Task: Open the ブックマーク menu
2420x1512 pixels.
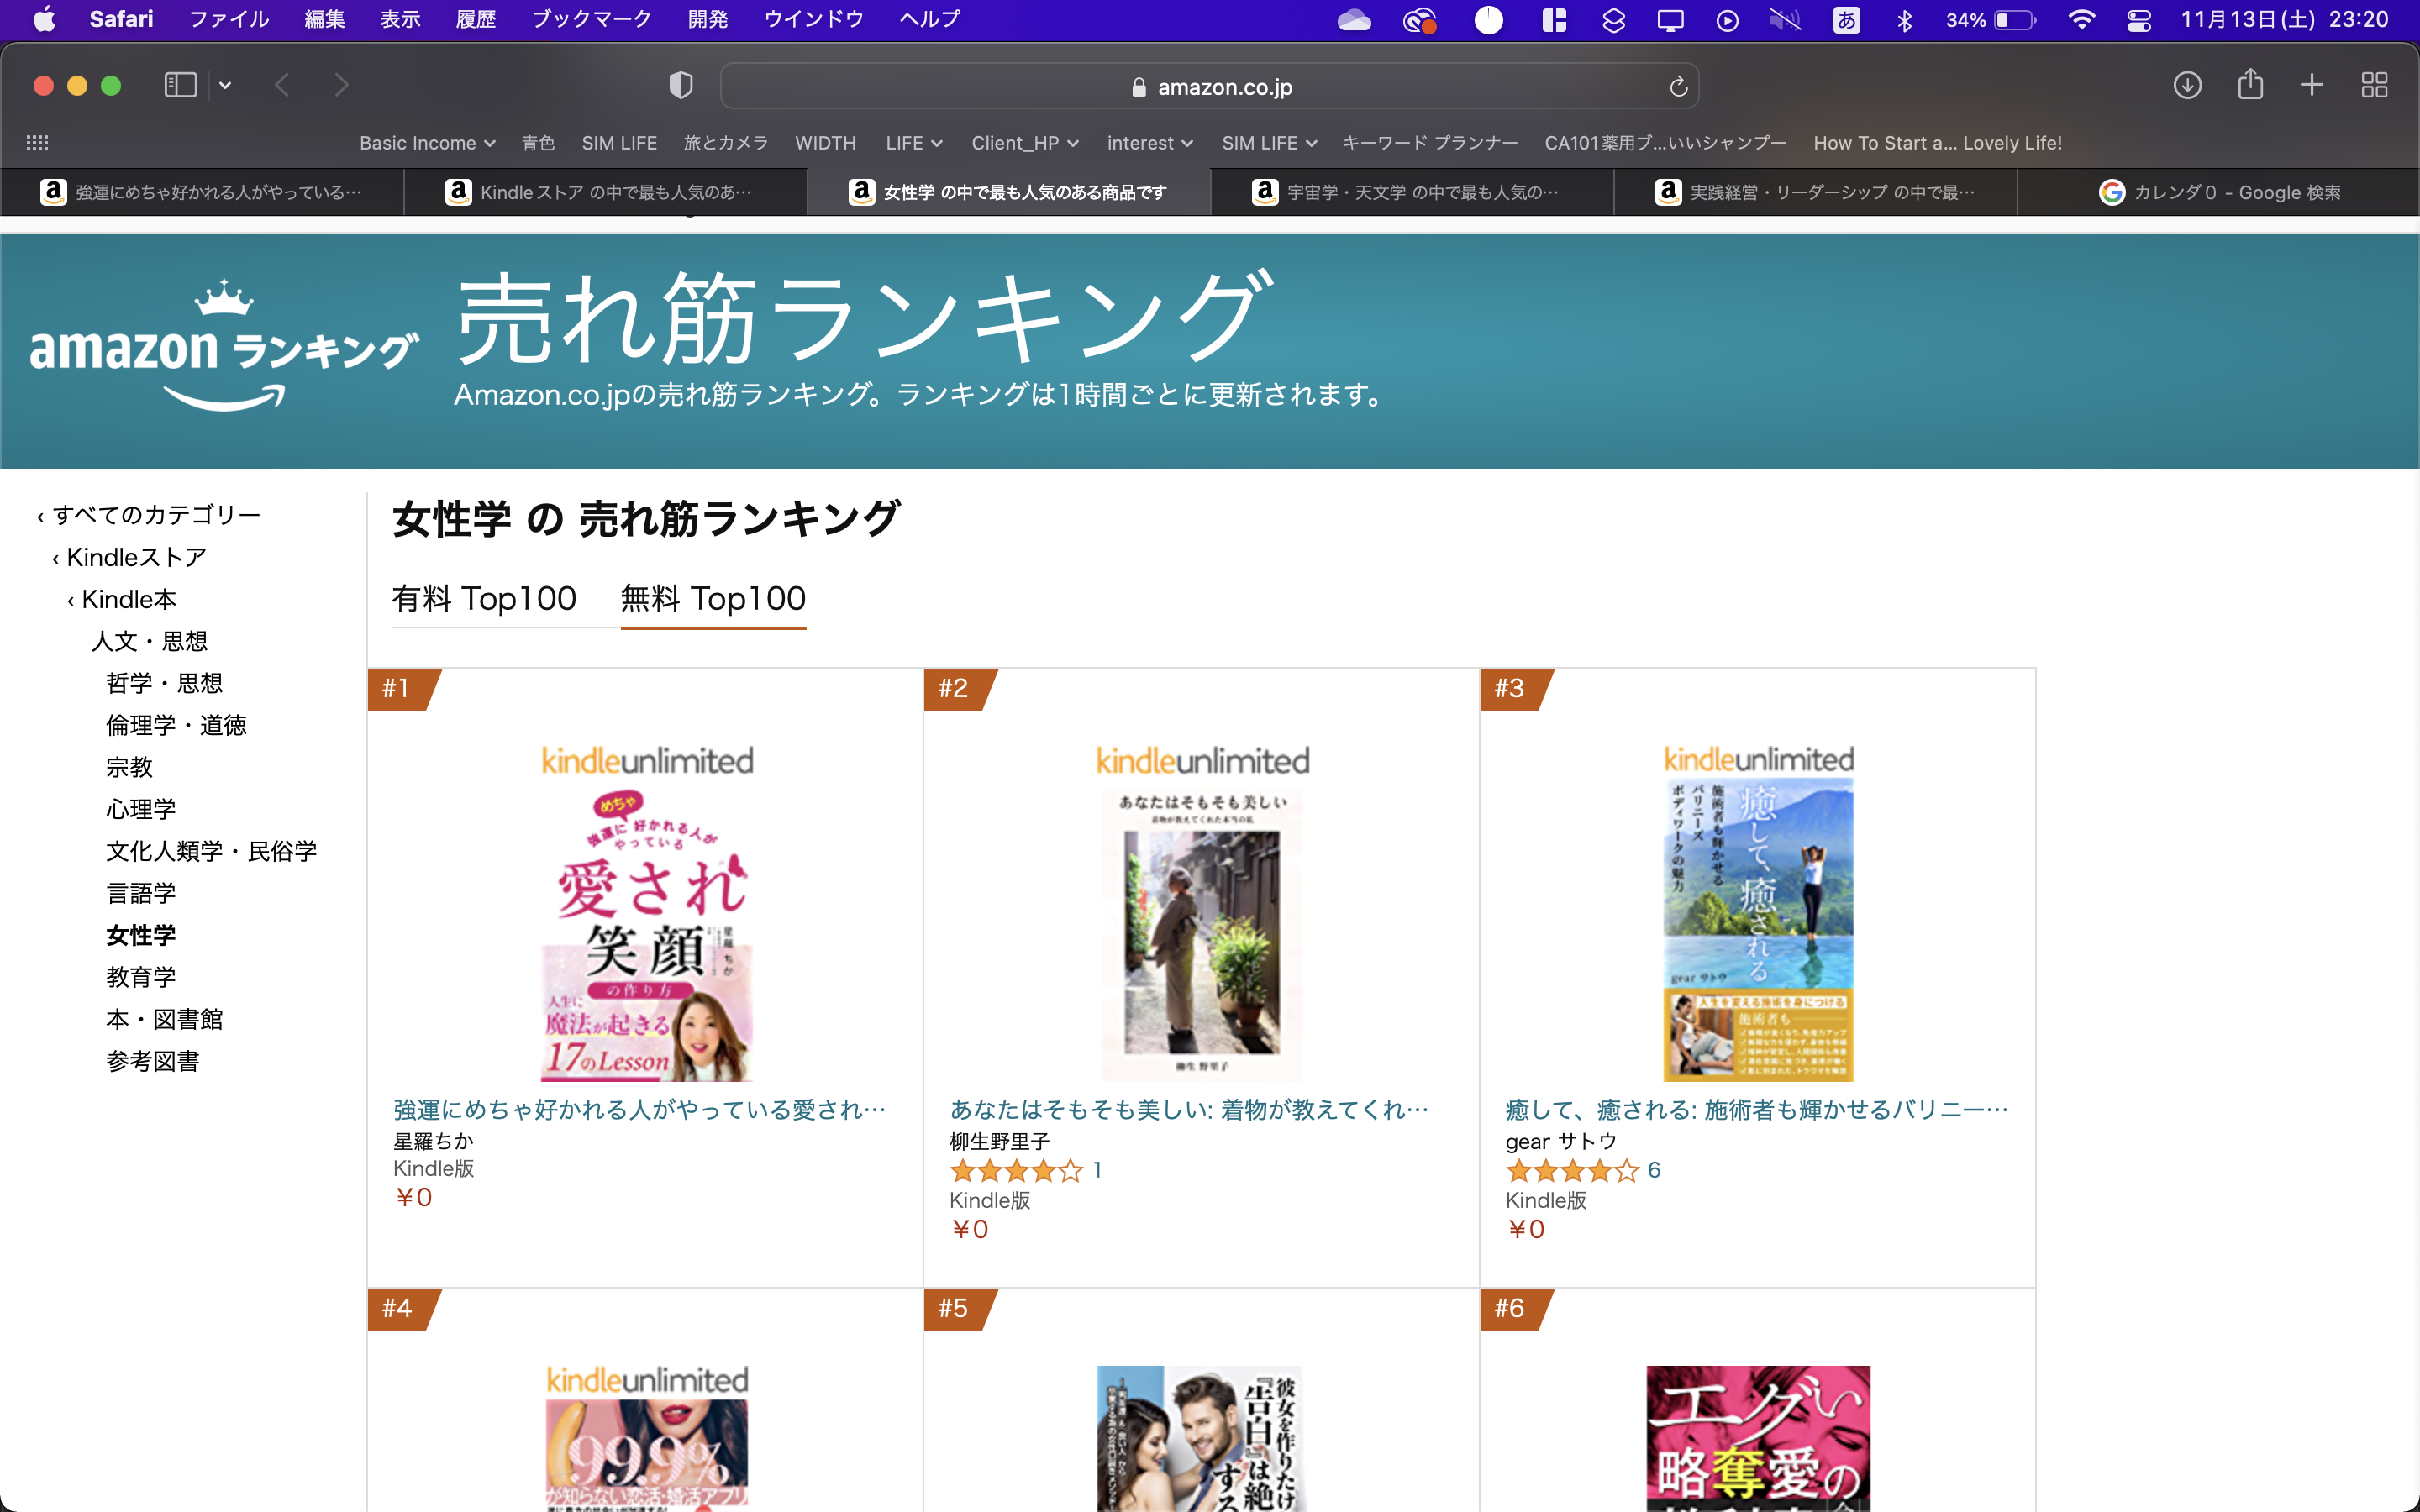Action: [591, 19]
